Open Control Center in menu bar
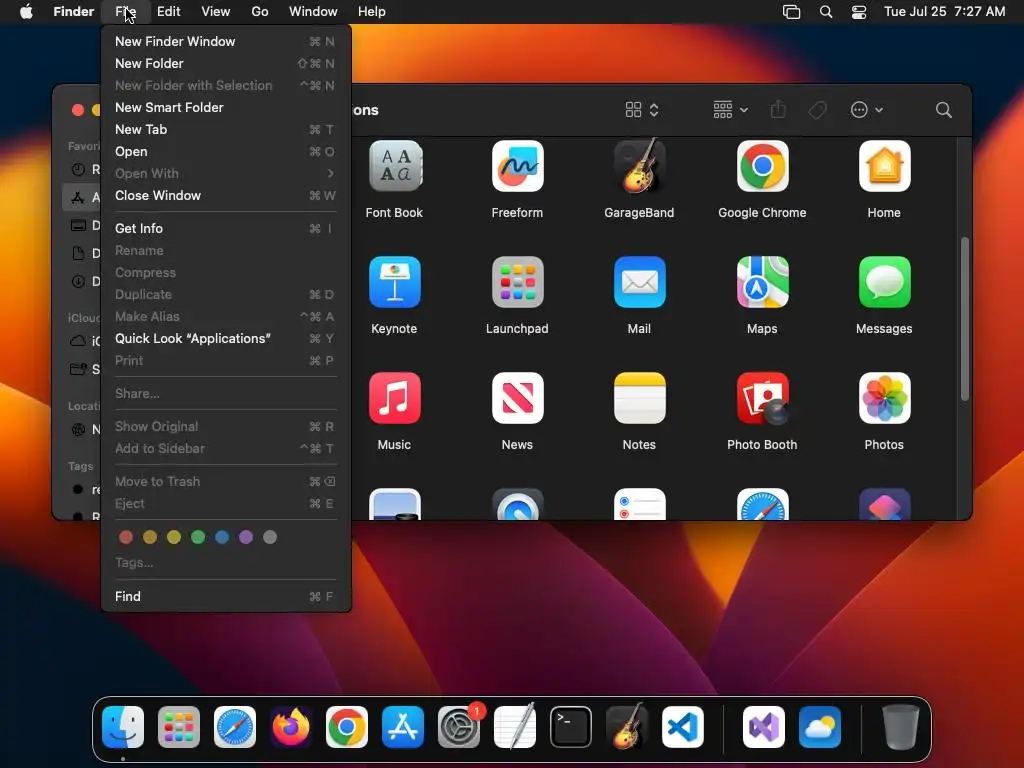 (x=859, y=12)
